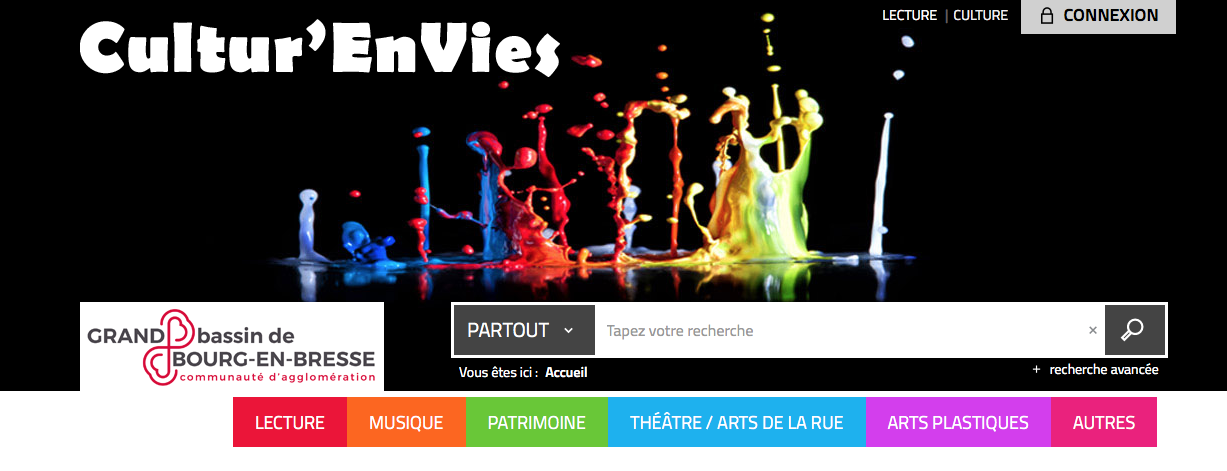The image size is (1227, 471).
Task: Go to Accueil in the breadcrumb
Action: click(x=566, y=372)
